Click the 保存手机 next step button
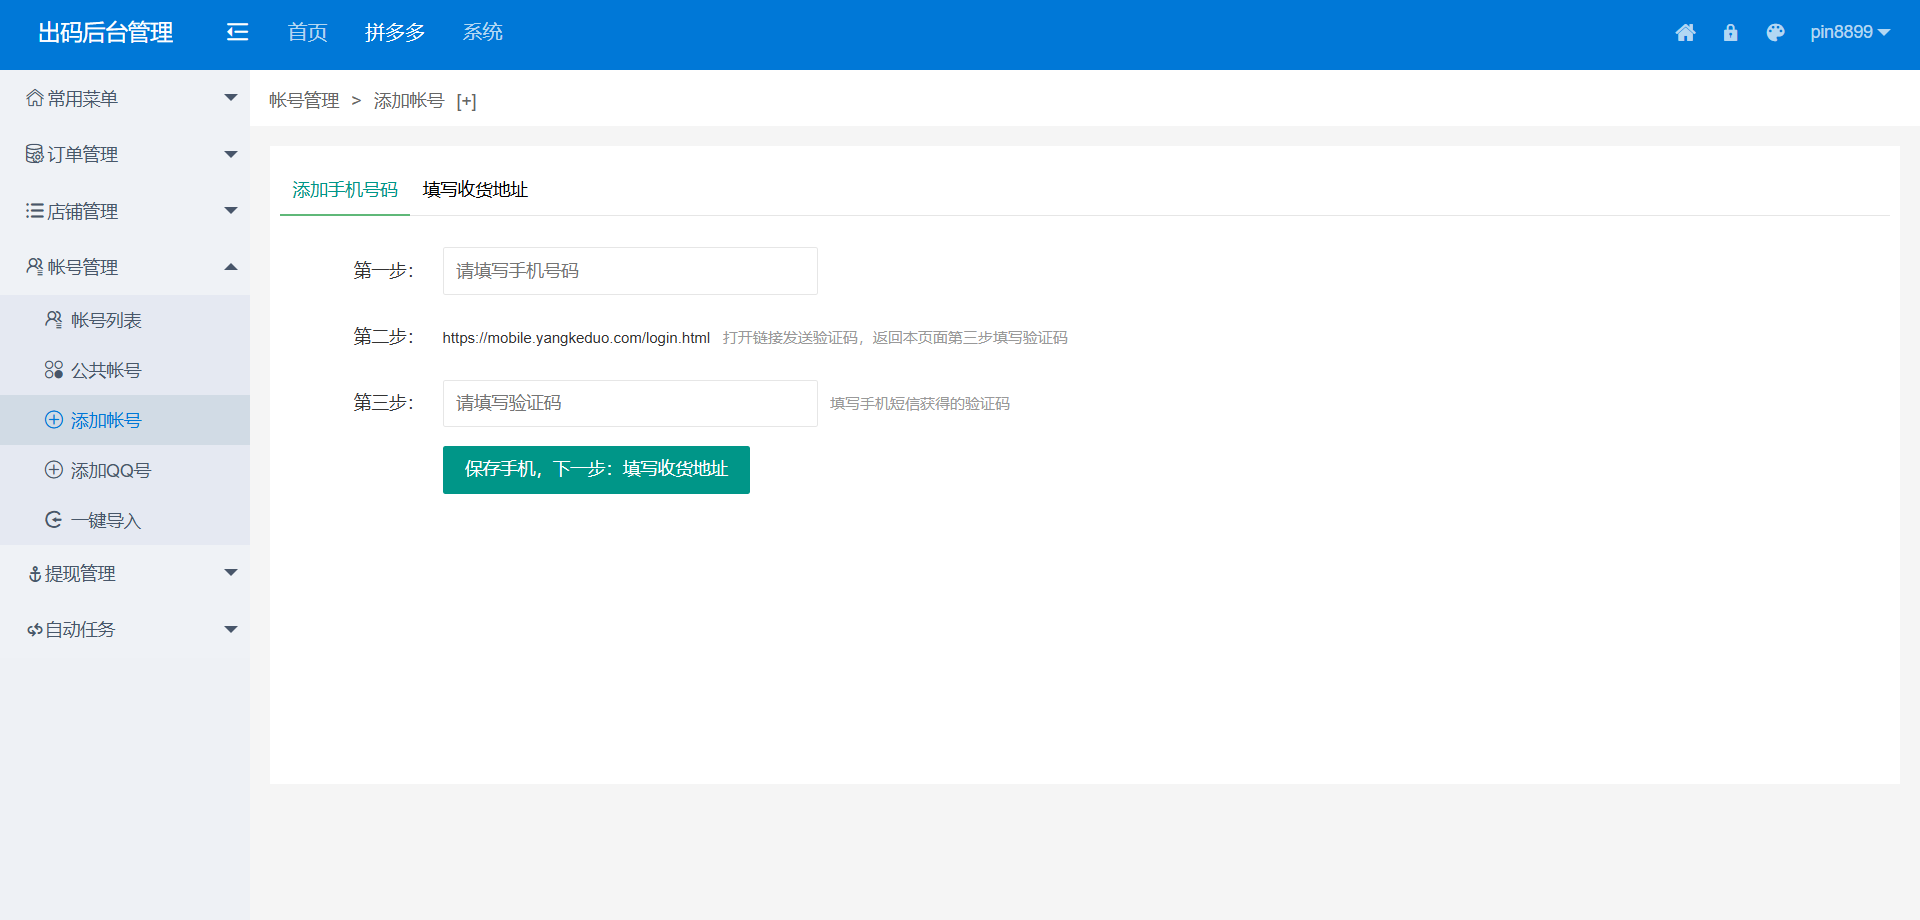Viewport: 1920px width, 920px height. click(x=596, y=469)
